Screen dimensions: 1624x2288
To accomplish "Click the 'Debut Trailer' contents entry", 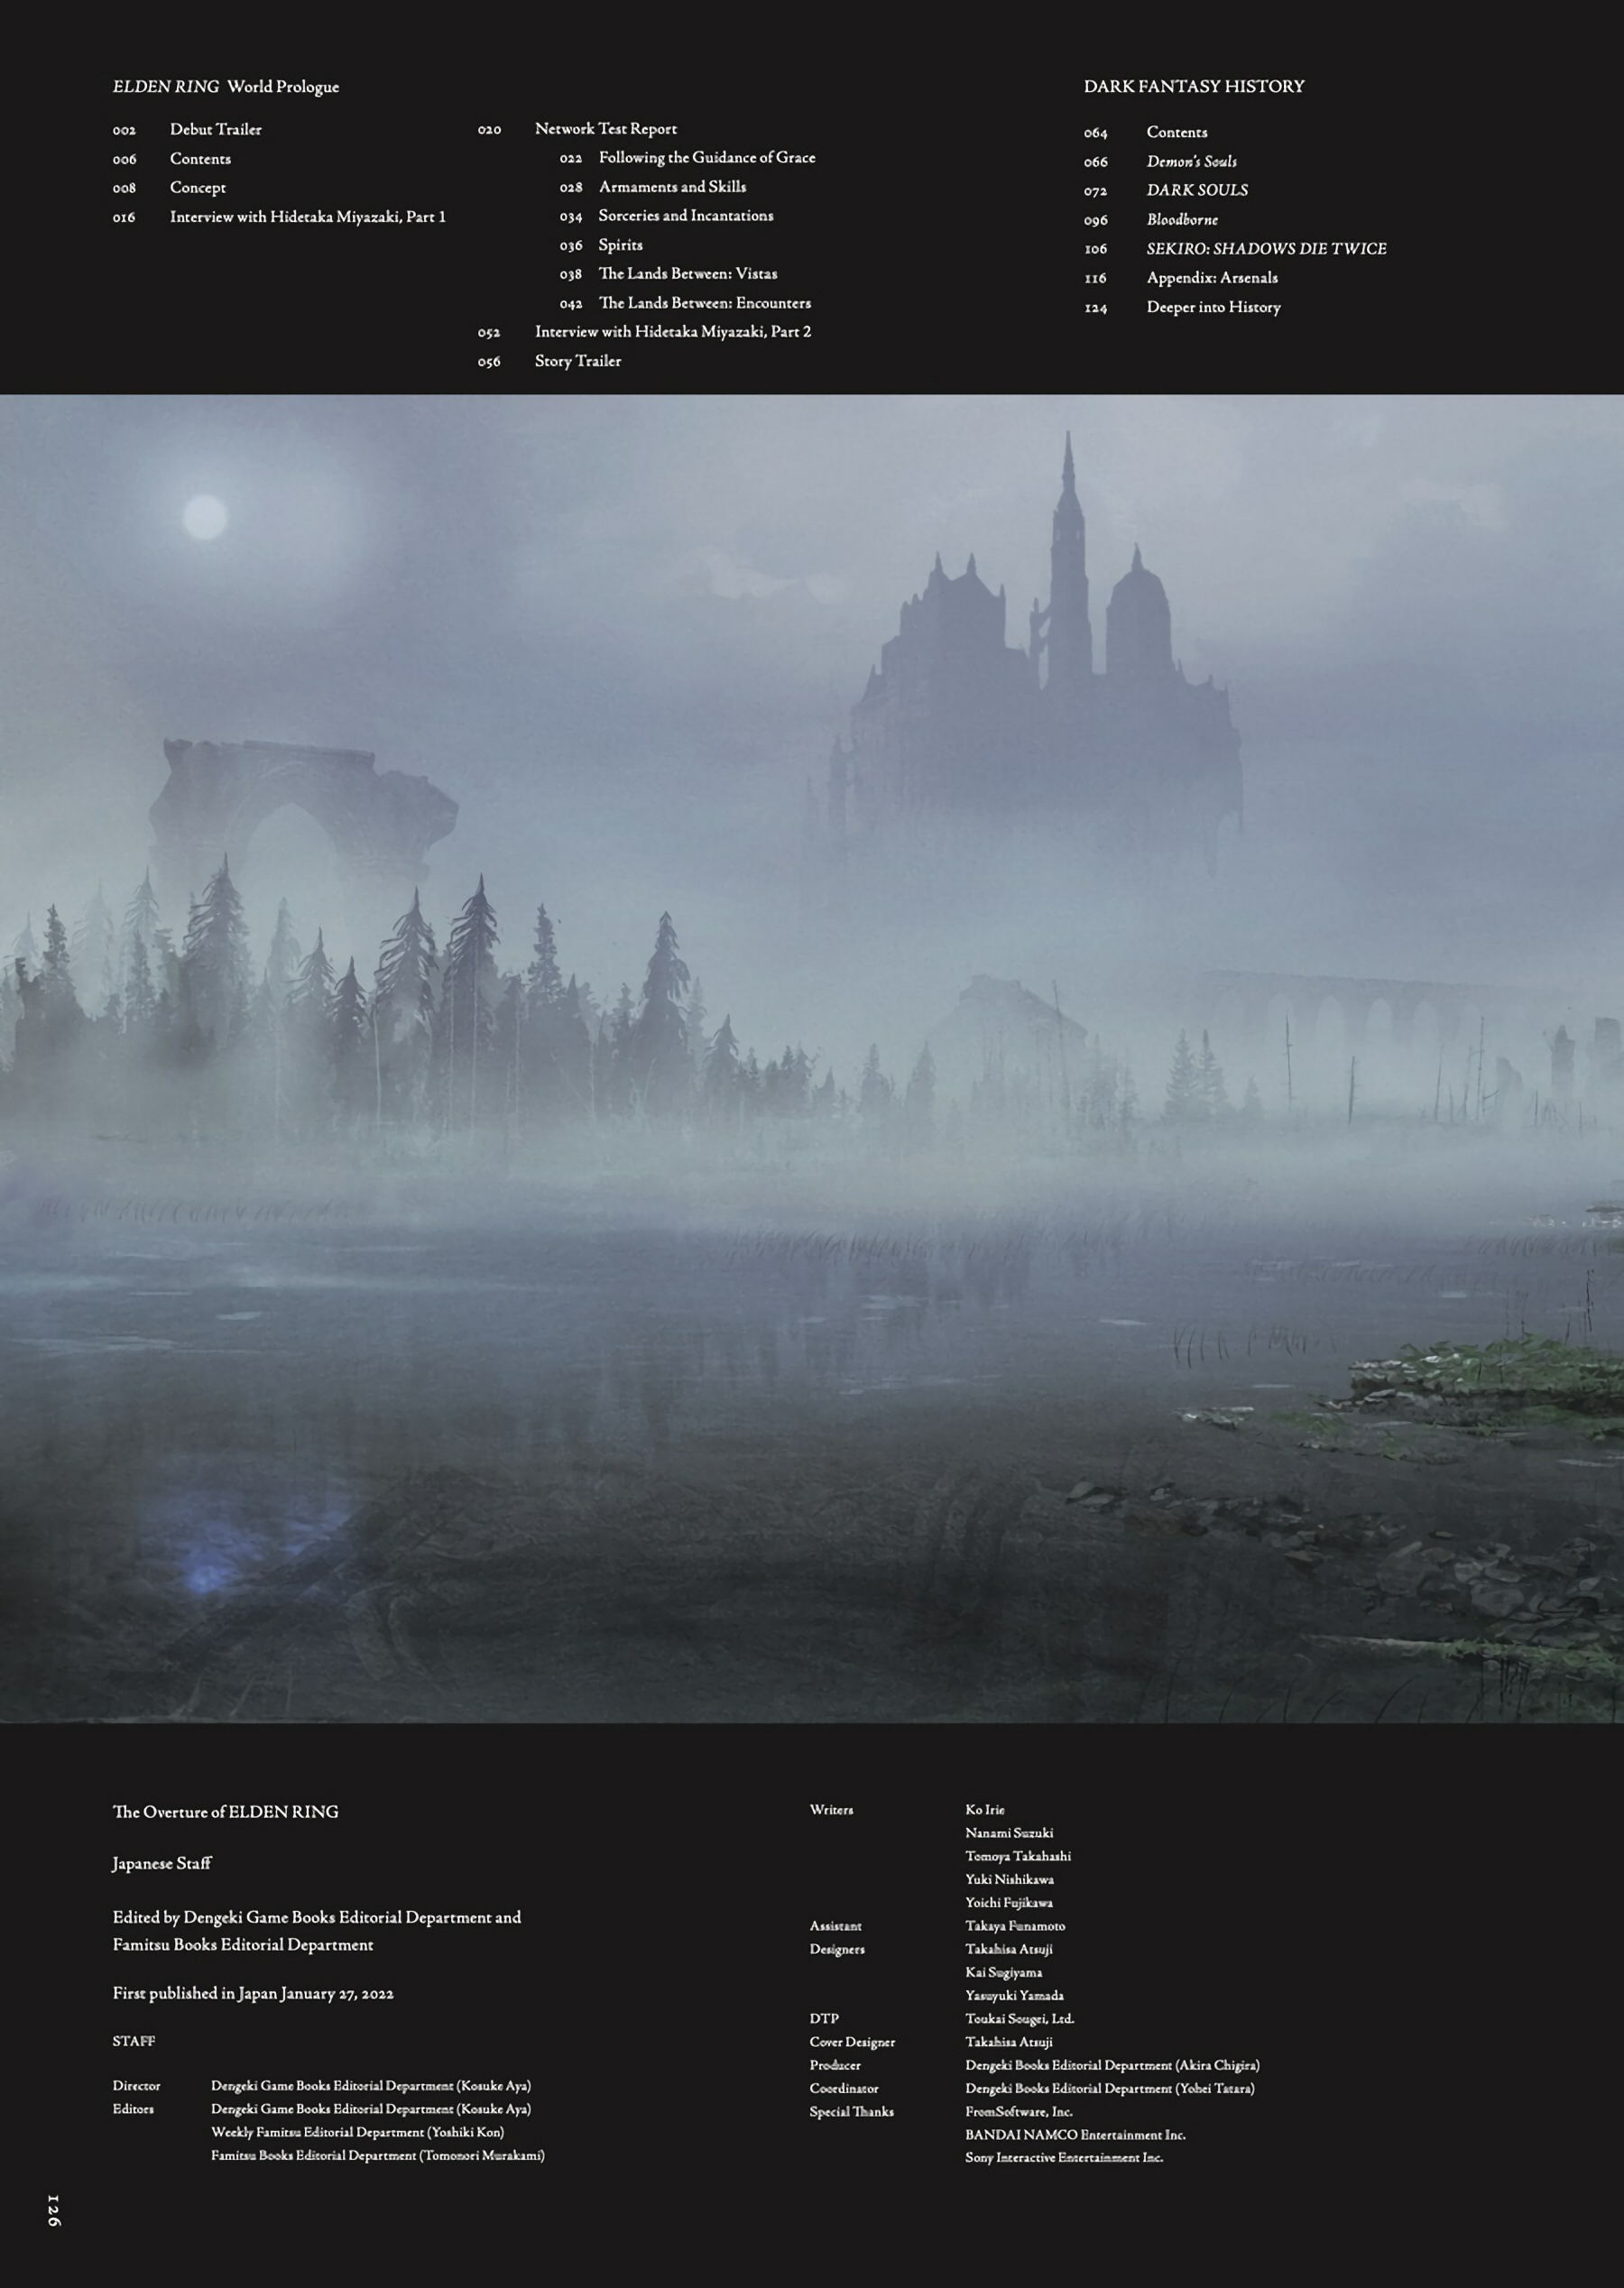I will (215, 129).
